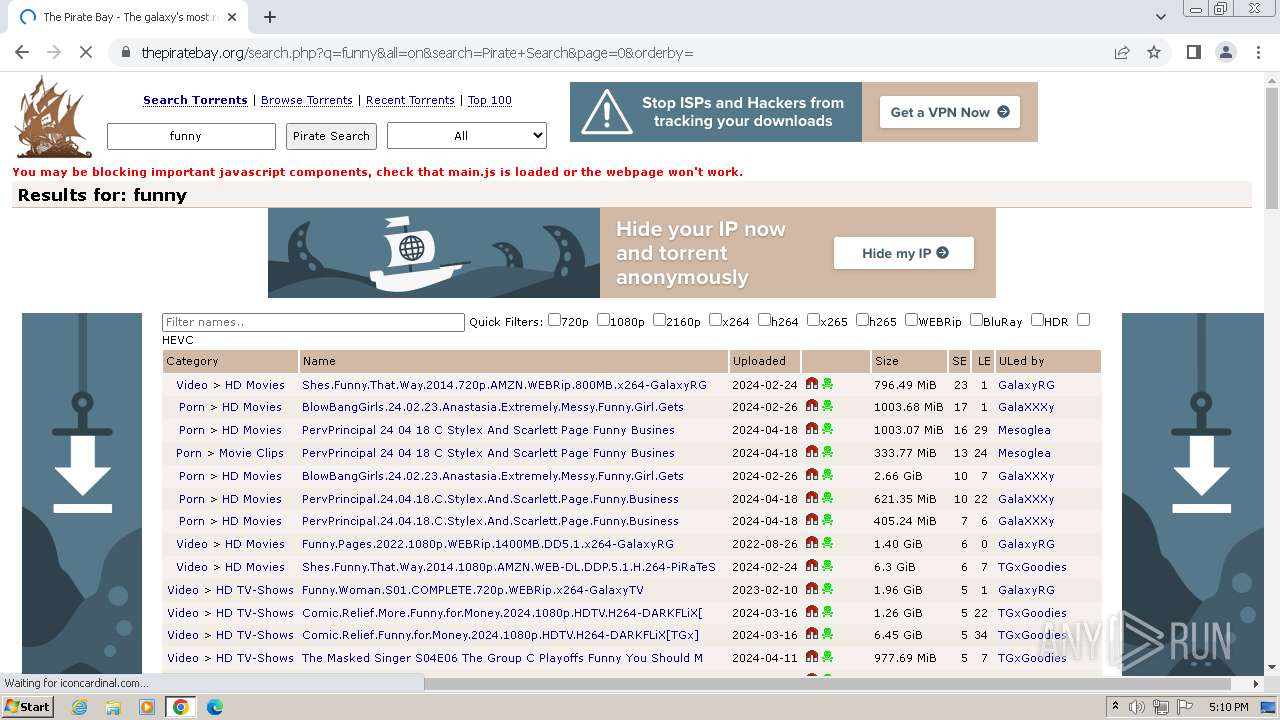Sort results by the LE leechers column
This screenshot has width=1280, height=720.
click(984, 361)
